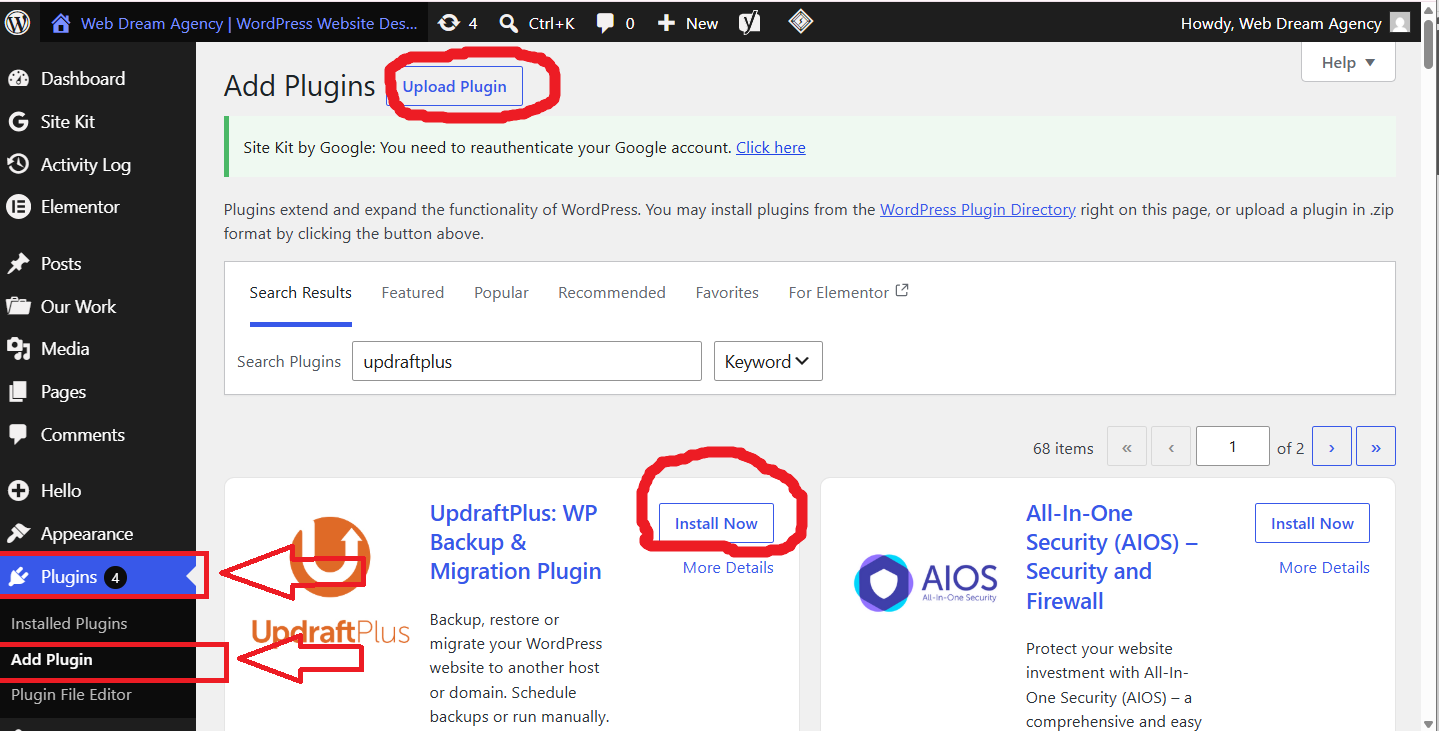Click the Appearance paintbrush icon
The width and height of the screenshot is (1439, 731).
(x=18, y=534)
